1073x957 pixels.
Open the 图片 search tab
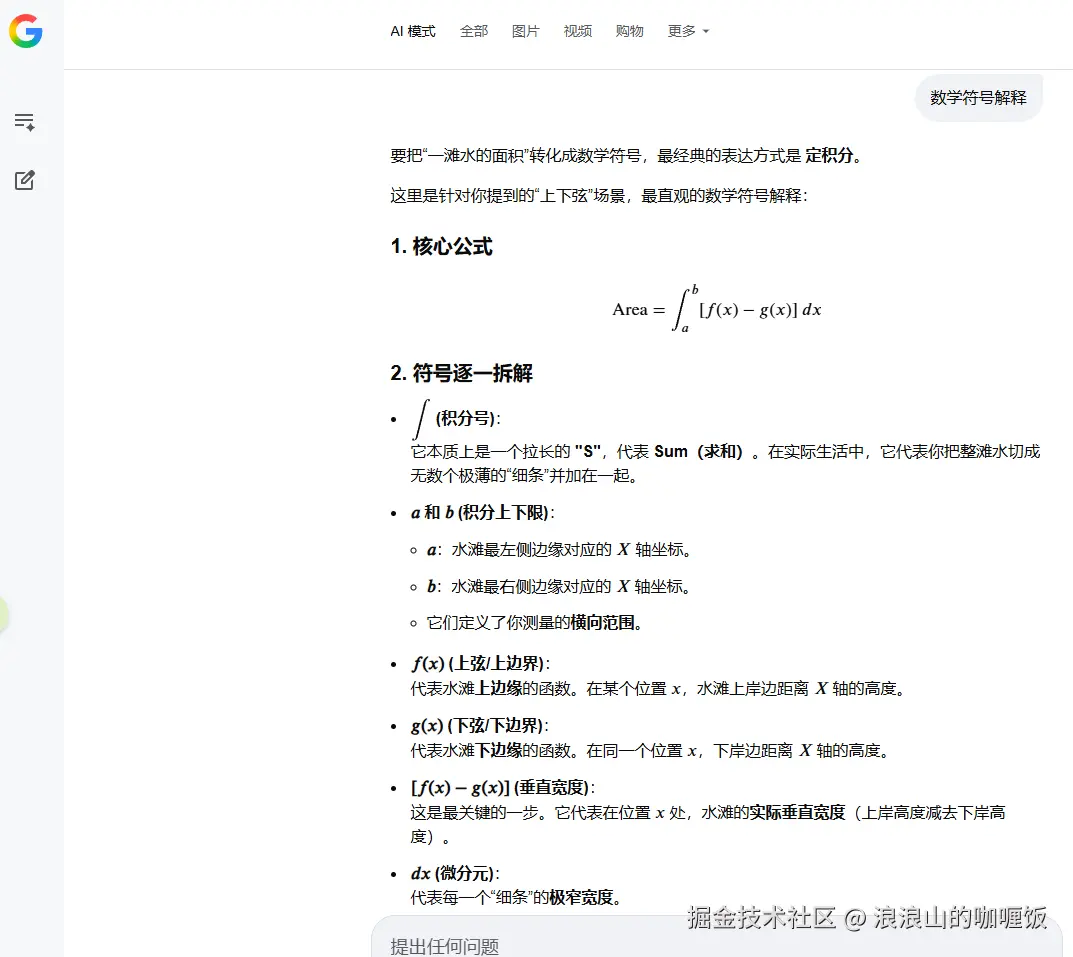(x=525, y=31)
